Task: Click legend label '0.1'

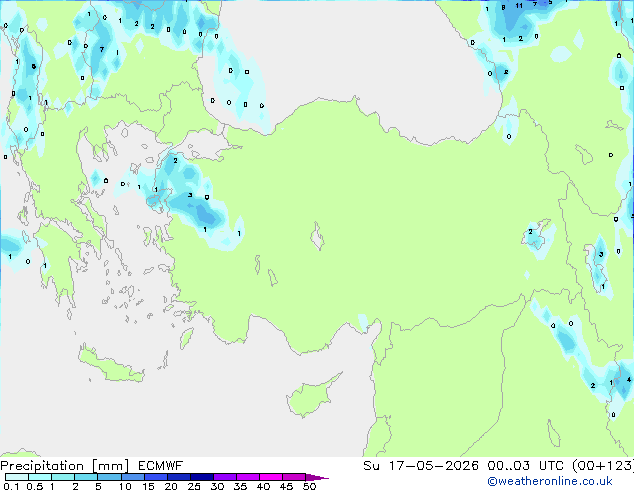Action: click(x=11, y=486)
